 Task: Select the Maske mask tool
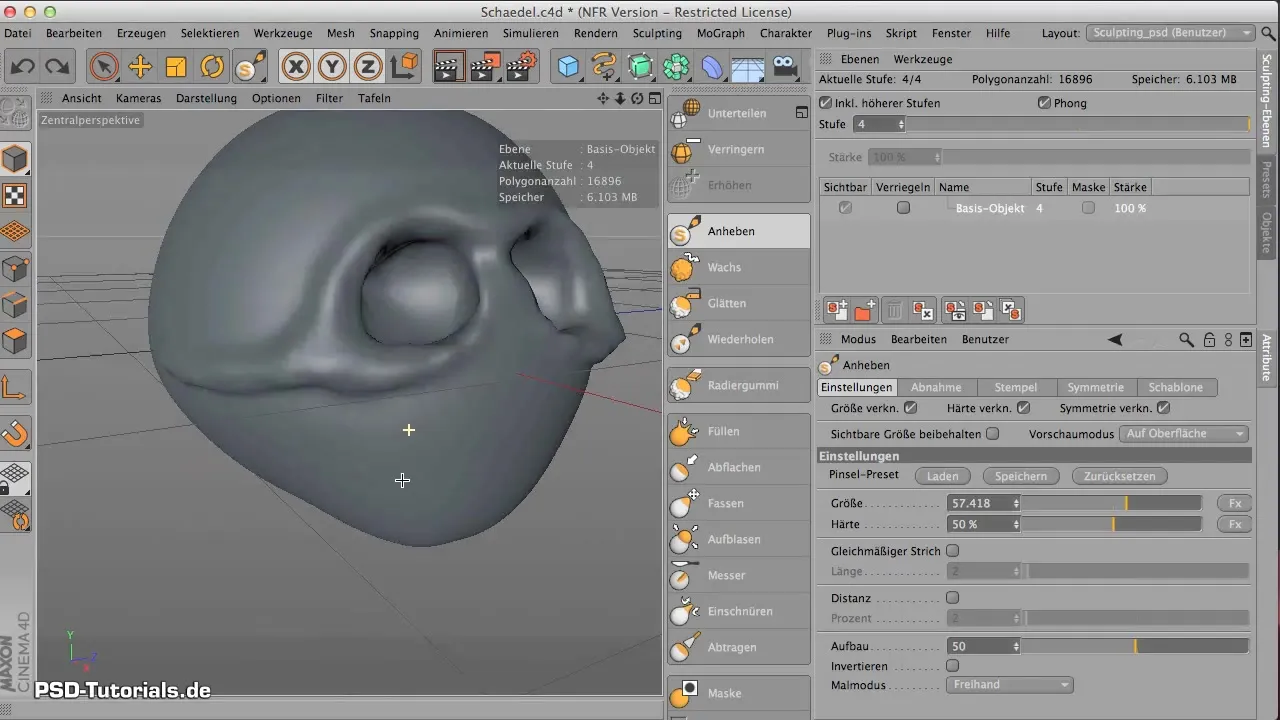click(x=739, y=693)
